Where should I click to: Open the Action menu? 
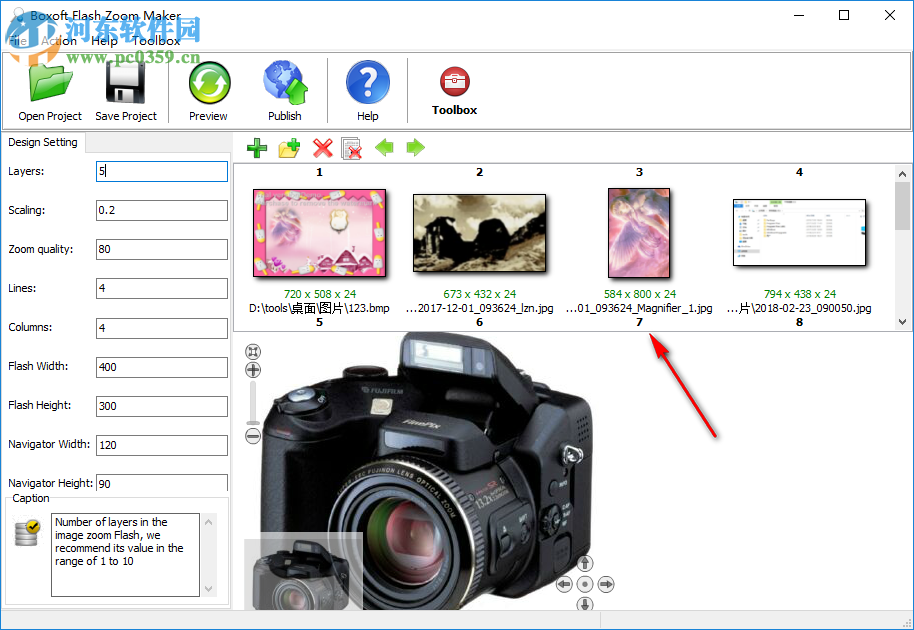click(60, 40)
